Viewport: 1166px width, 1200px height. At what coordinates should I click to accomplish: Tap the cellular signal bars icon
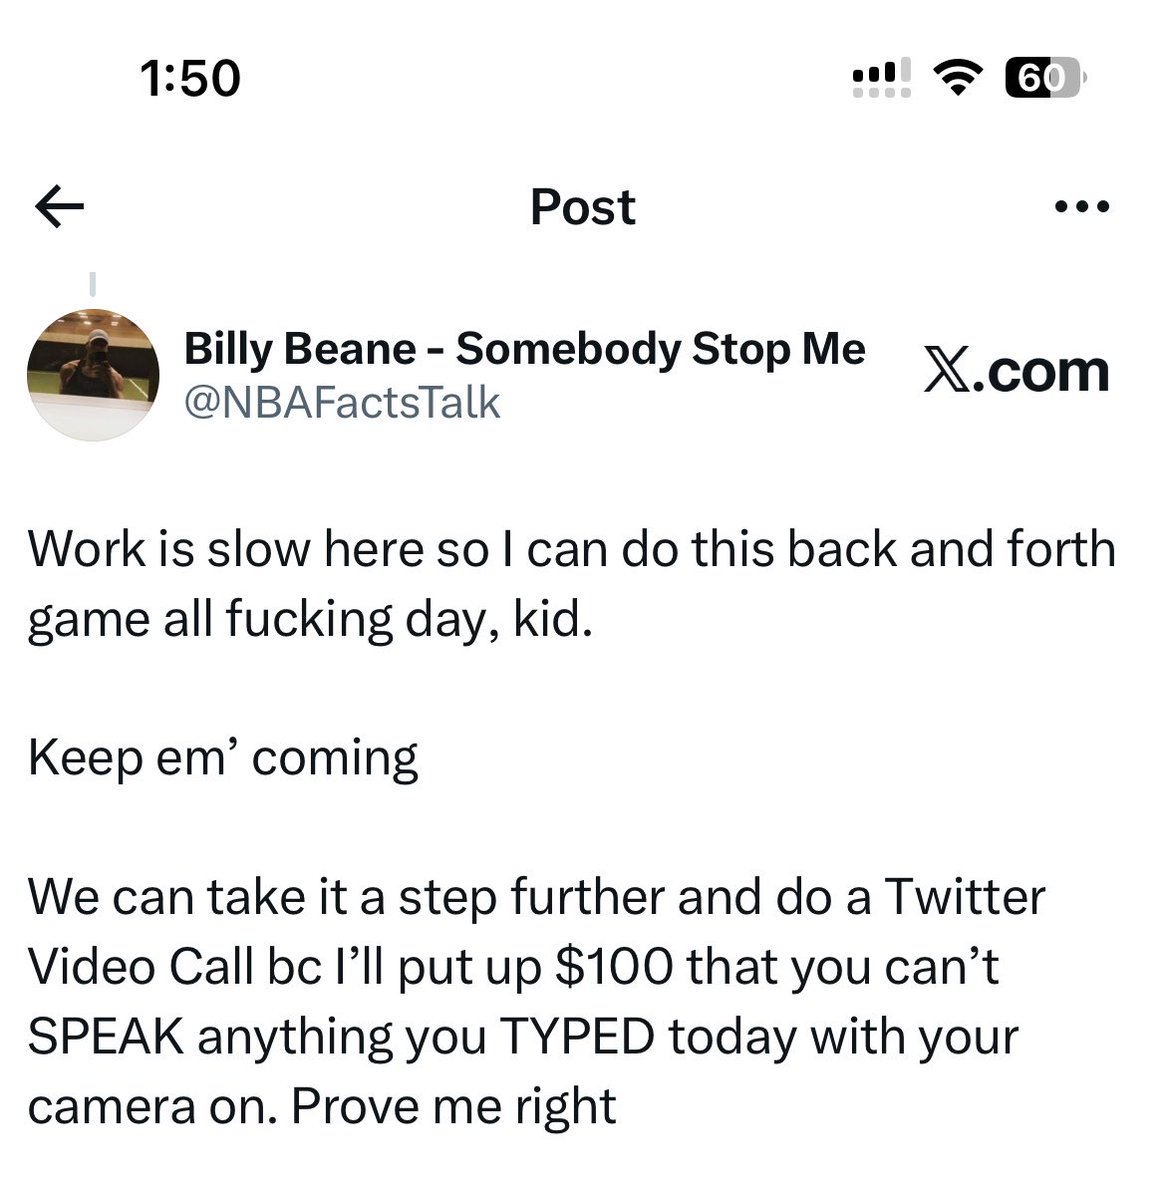882,78
